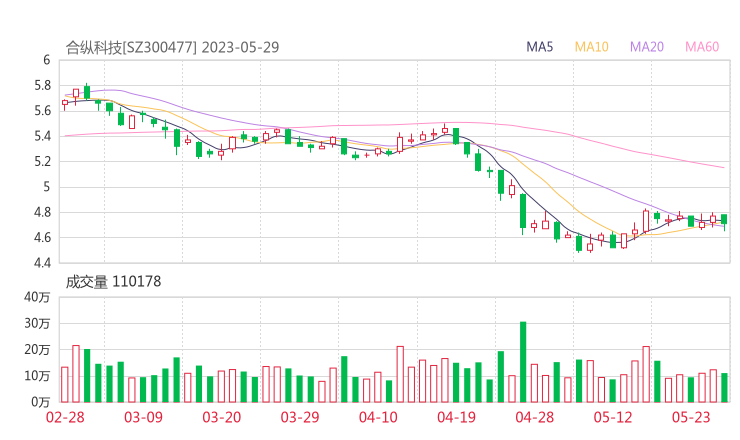Click the 03-29 date axis label
The width and height of the screenshot is (740, 440).
pos(300,417)
